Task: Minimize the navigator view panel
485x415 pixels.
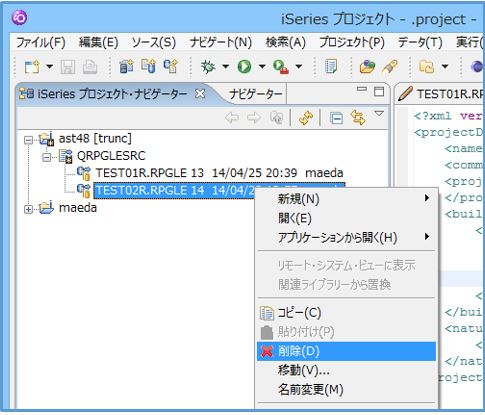Action: click(x=362, y=89)
